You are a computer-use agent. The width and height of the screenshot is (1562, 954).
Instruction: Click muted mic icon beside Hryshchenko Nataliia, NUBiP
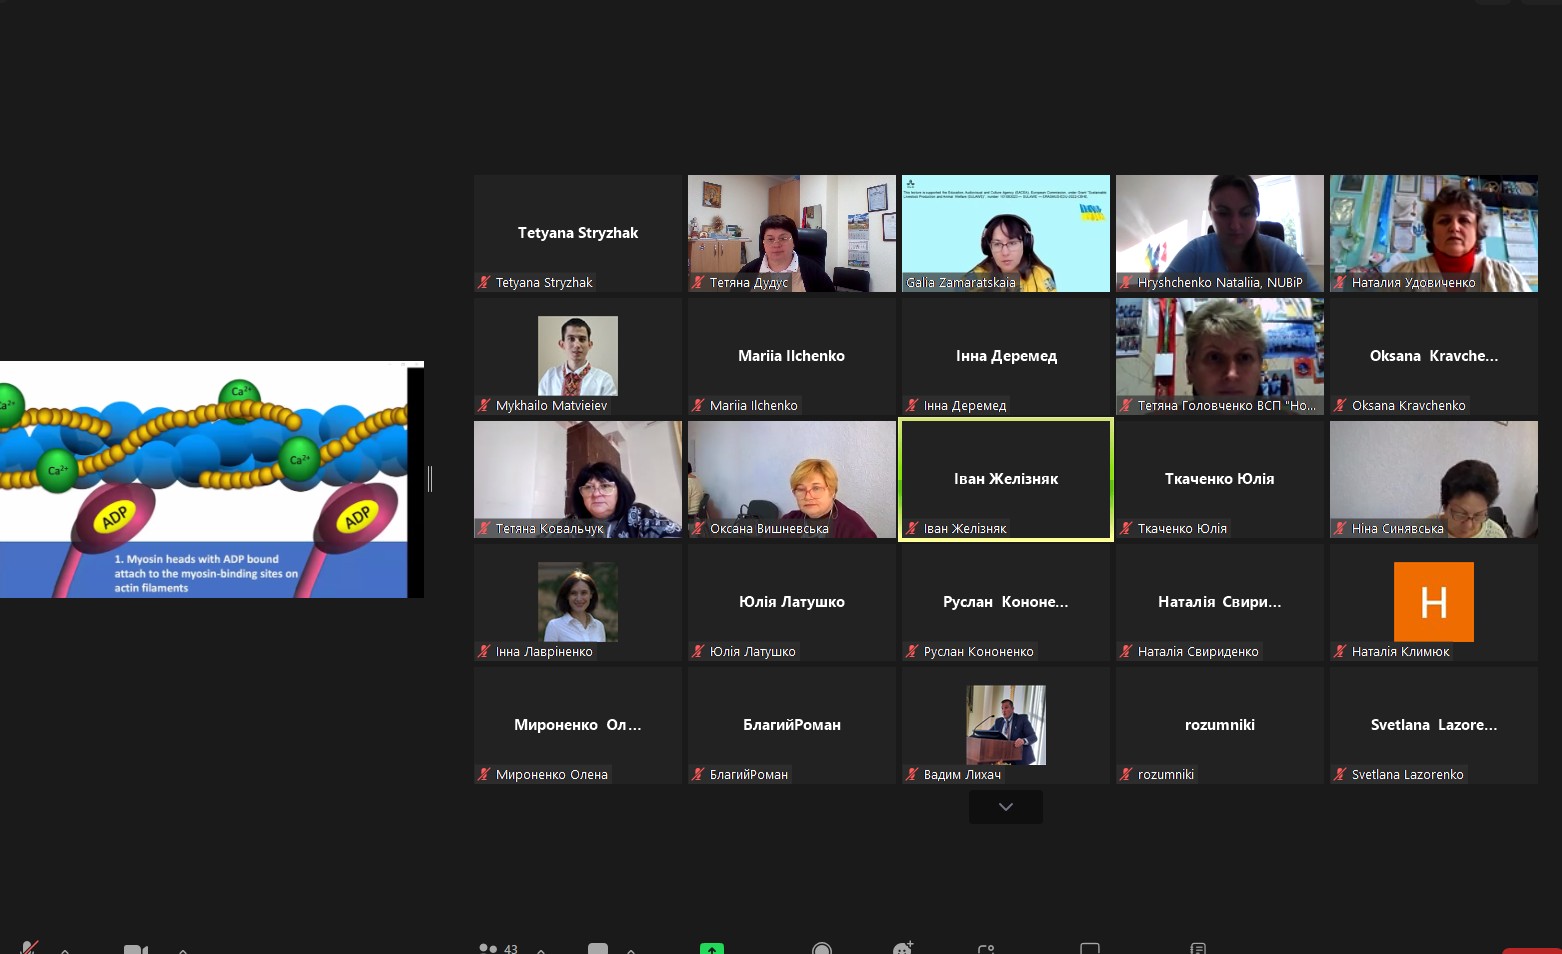[1126, 283]
